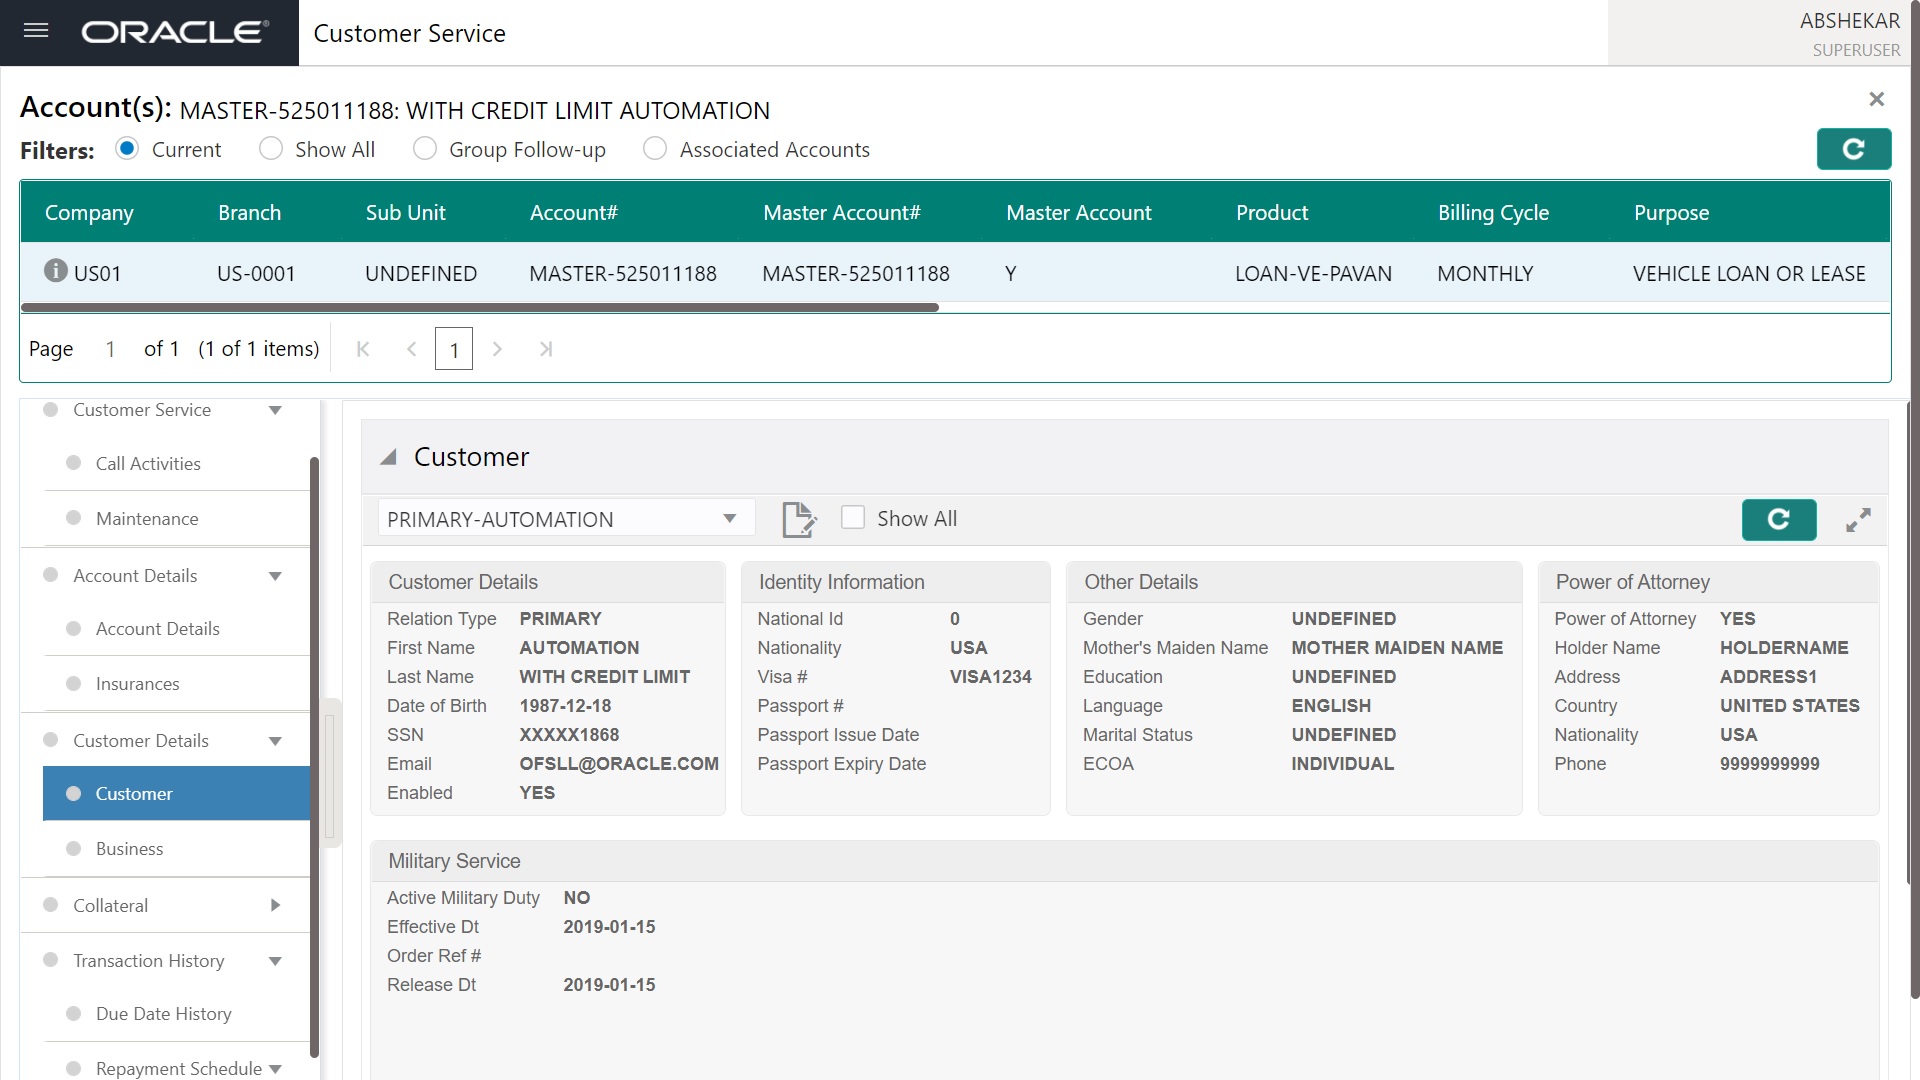
Task: Open the Insurances menu item
Action: tap(137, 684)
